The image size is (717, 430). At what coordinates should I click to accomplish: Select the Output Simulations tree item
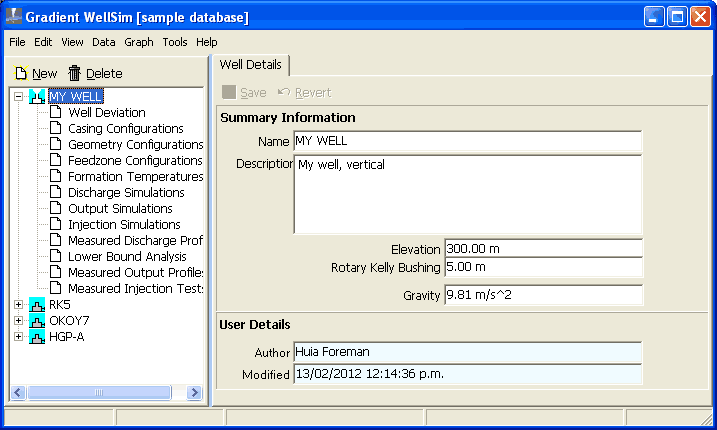(x=120, y=209)
